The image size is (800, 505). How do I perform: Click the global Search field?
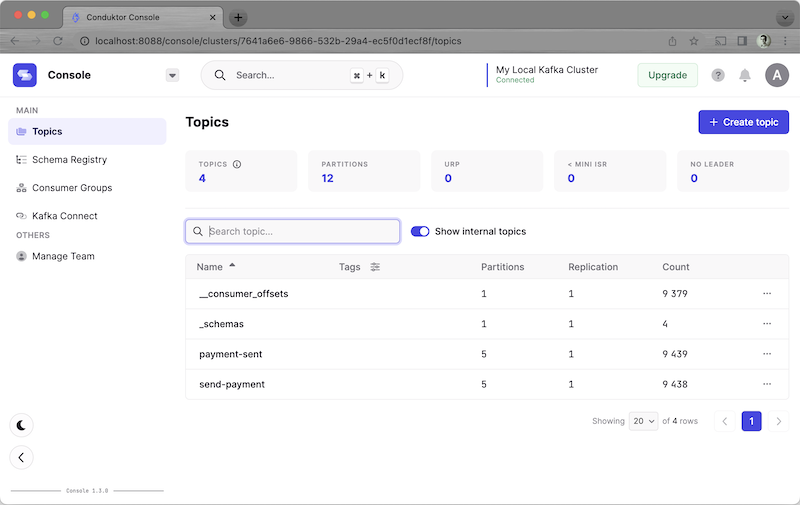tap(302, 75)
